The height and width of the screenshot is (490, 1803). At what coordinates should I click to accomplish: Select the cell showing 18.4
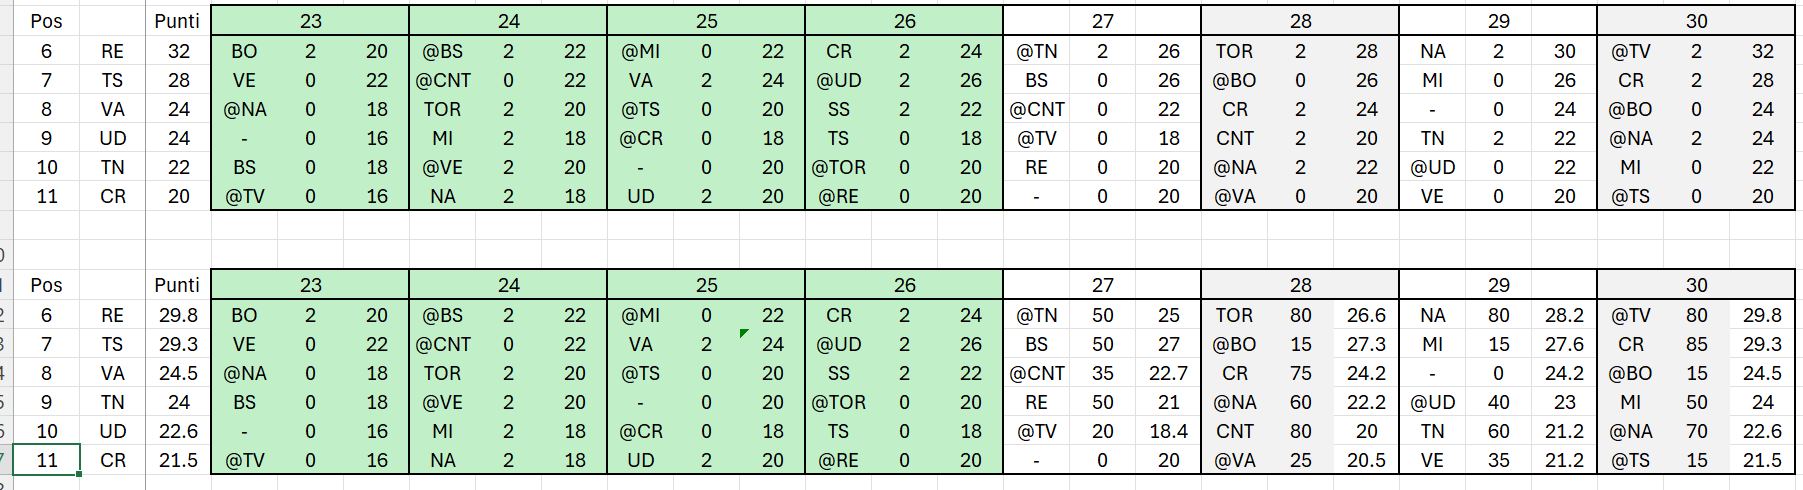(x=1168, y=431)
